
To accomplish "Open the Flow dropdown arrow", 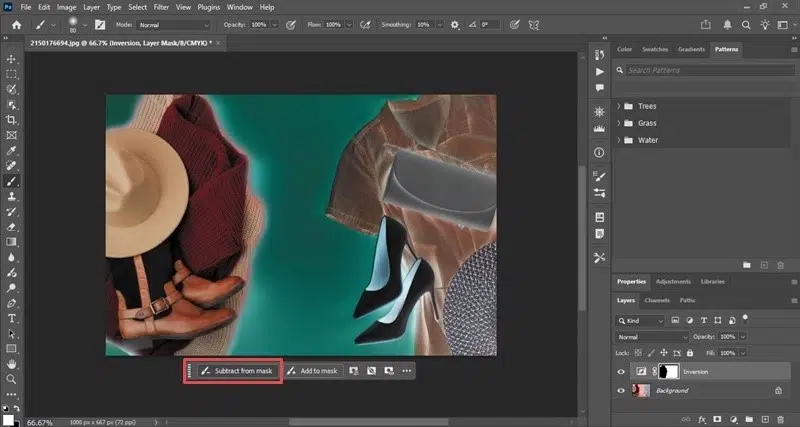I will point(349,24).
